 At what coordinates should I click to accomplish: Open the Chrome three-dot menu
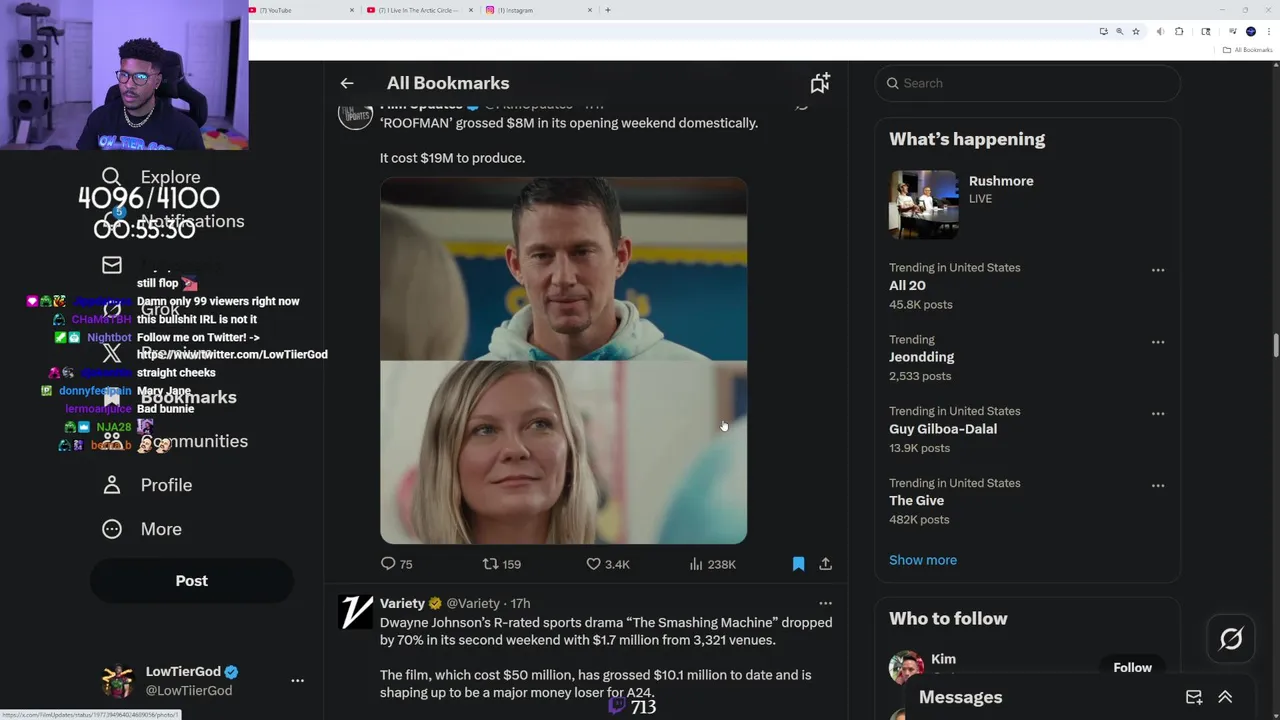(x=1268, y=32)
